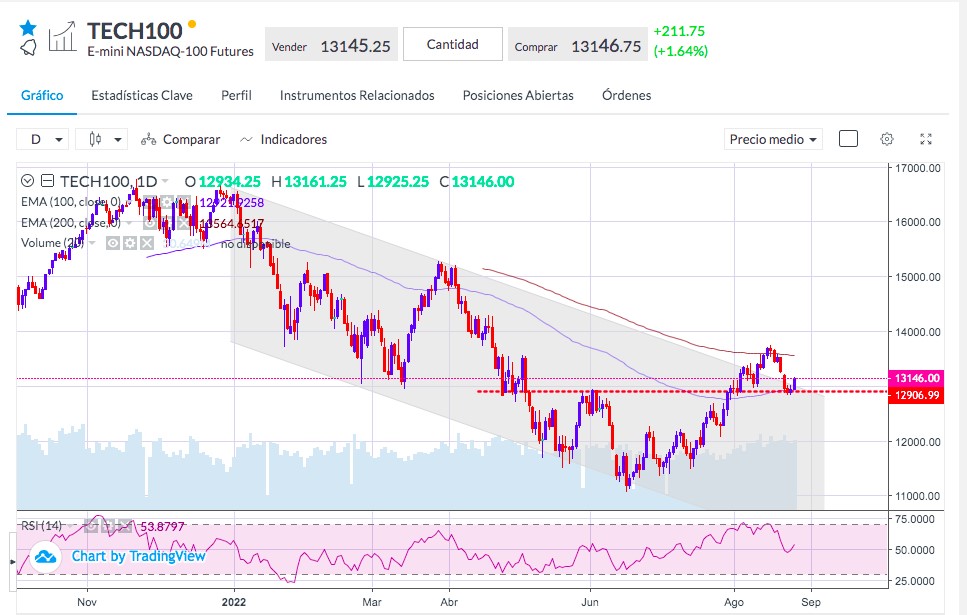Open the Chart by TradingView link

[x=138, y=556]
